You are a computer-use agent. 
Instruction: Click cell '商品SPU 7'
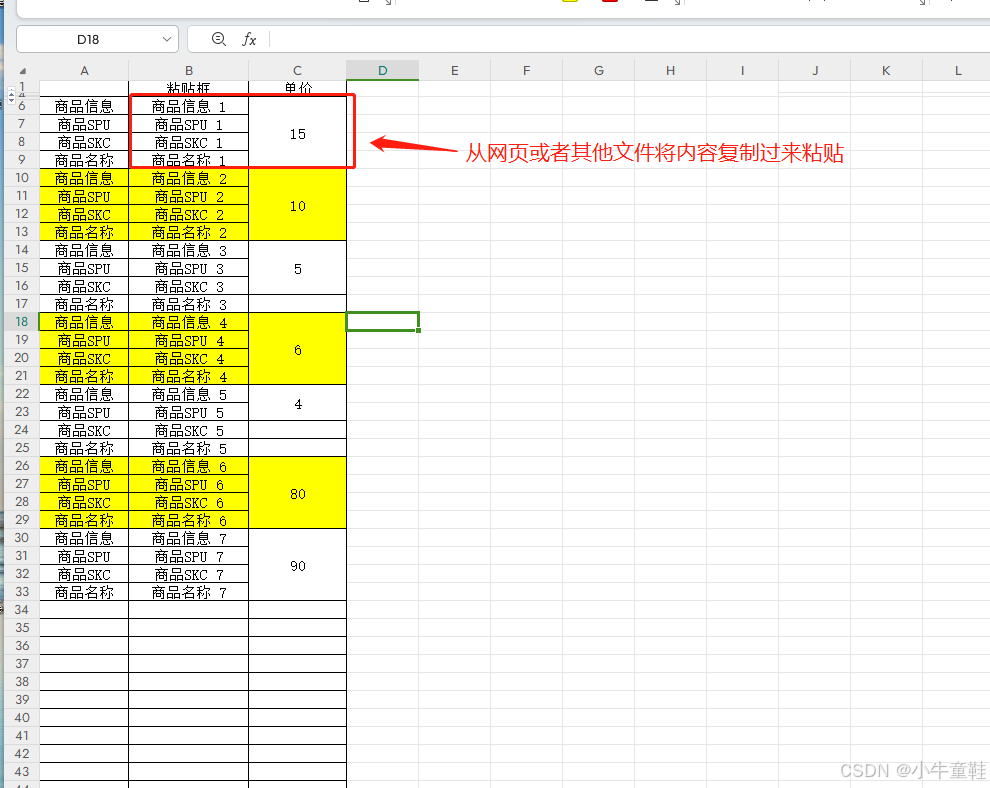pos(189,556)
